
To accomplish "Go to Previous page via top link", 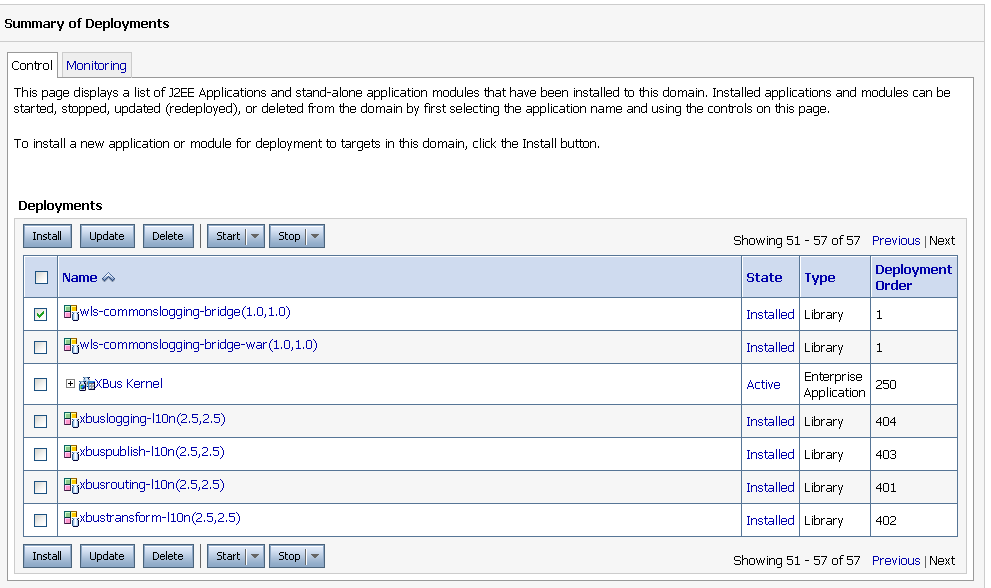I will coord(896,240).
